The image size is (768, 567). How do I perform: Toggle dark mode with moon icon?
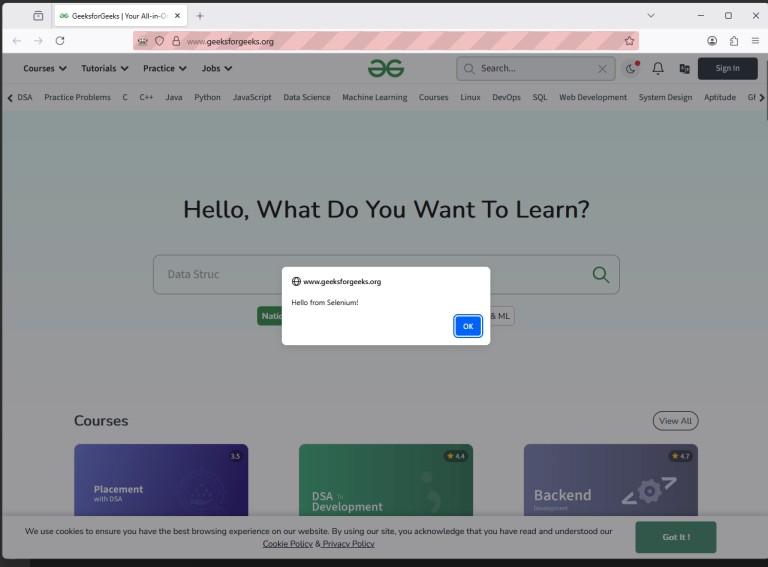click(x=631, y=69)
